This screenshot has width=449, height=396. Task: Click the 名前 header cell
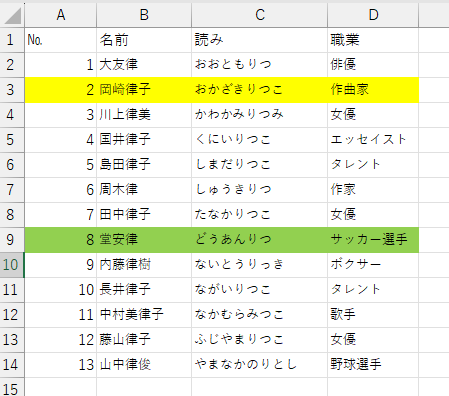[x=144, y=40]
